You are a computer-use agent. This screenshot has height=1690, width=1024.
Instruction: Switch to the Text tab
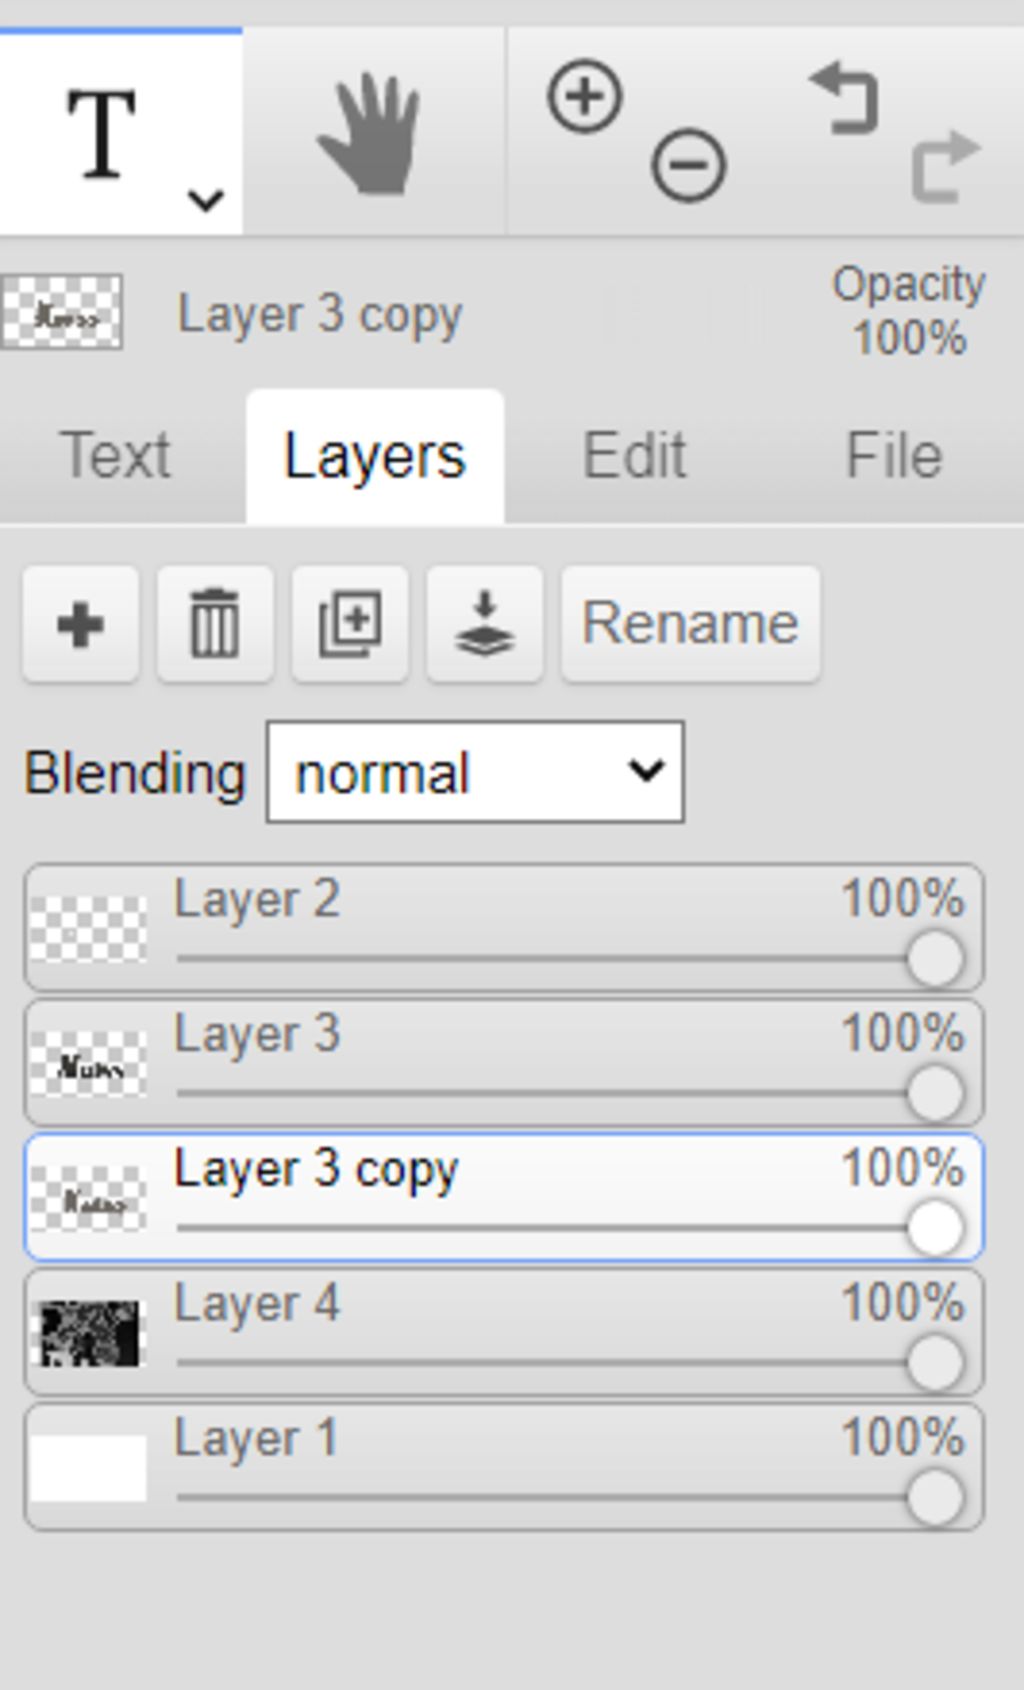(x=115, y=456)
